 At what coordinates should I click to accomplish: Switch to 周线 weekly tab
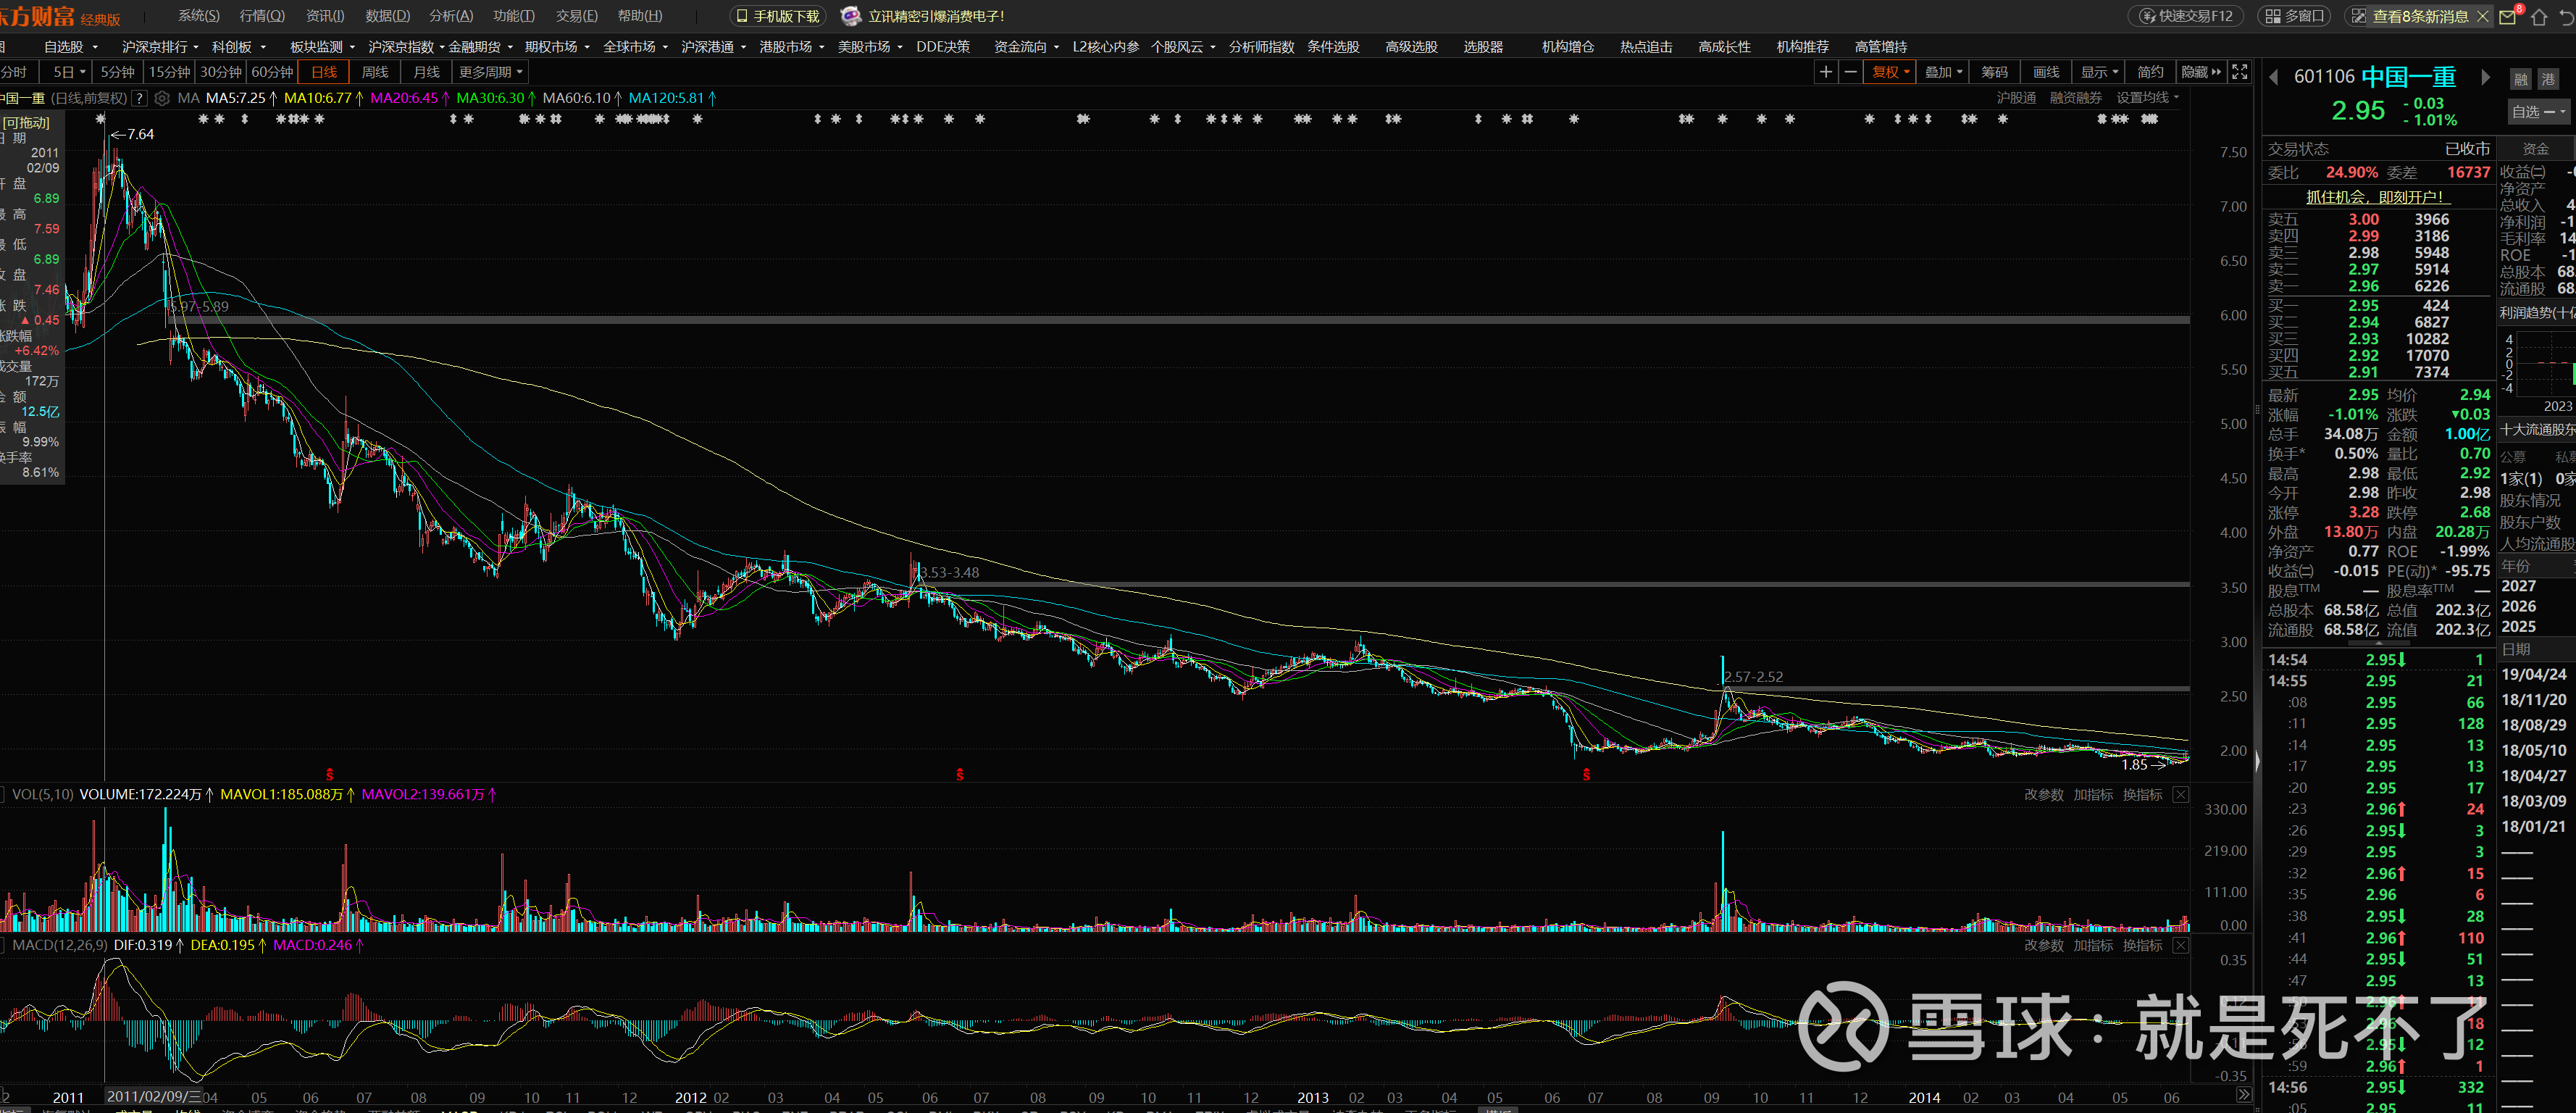click(375, 72)
